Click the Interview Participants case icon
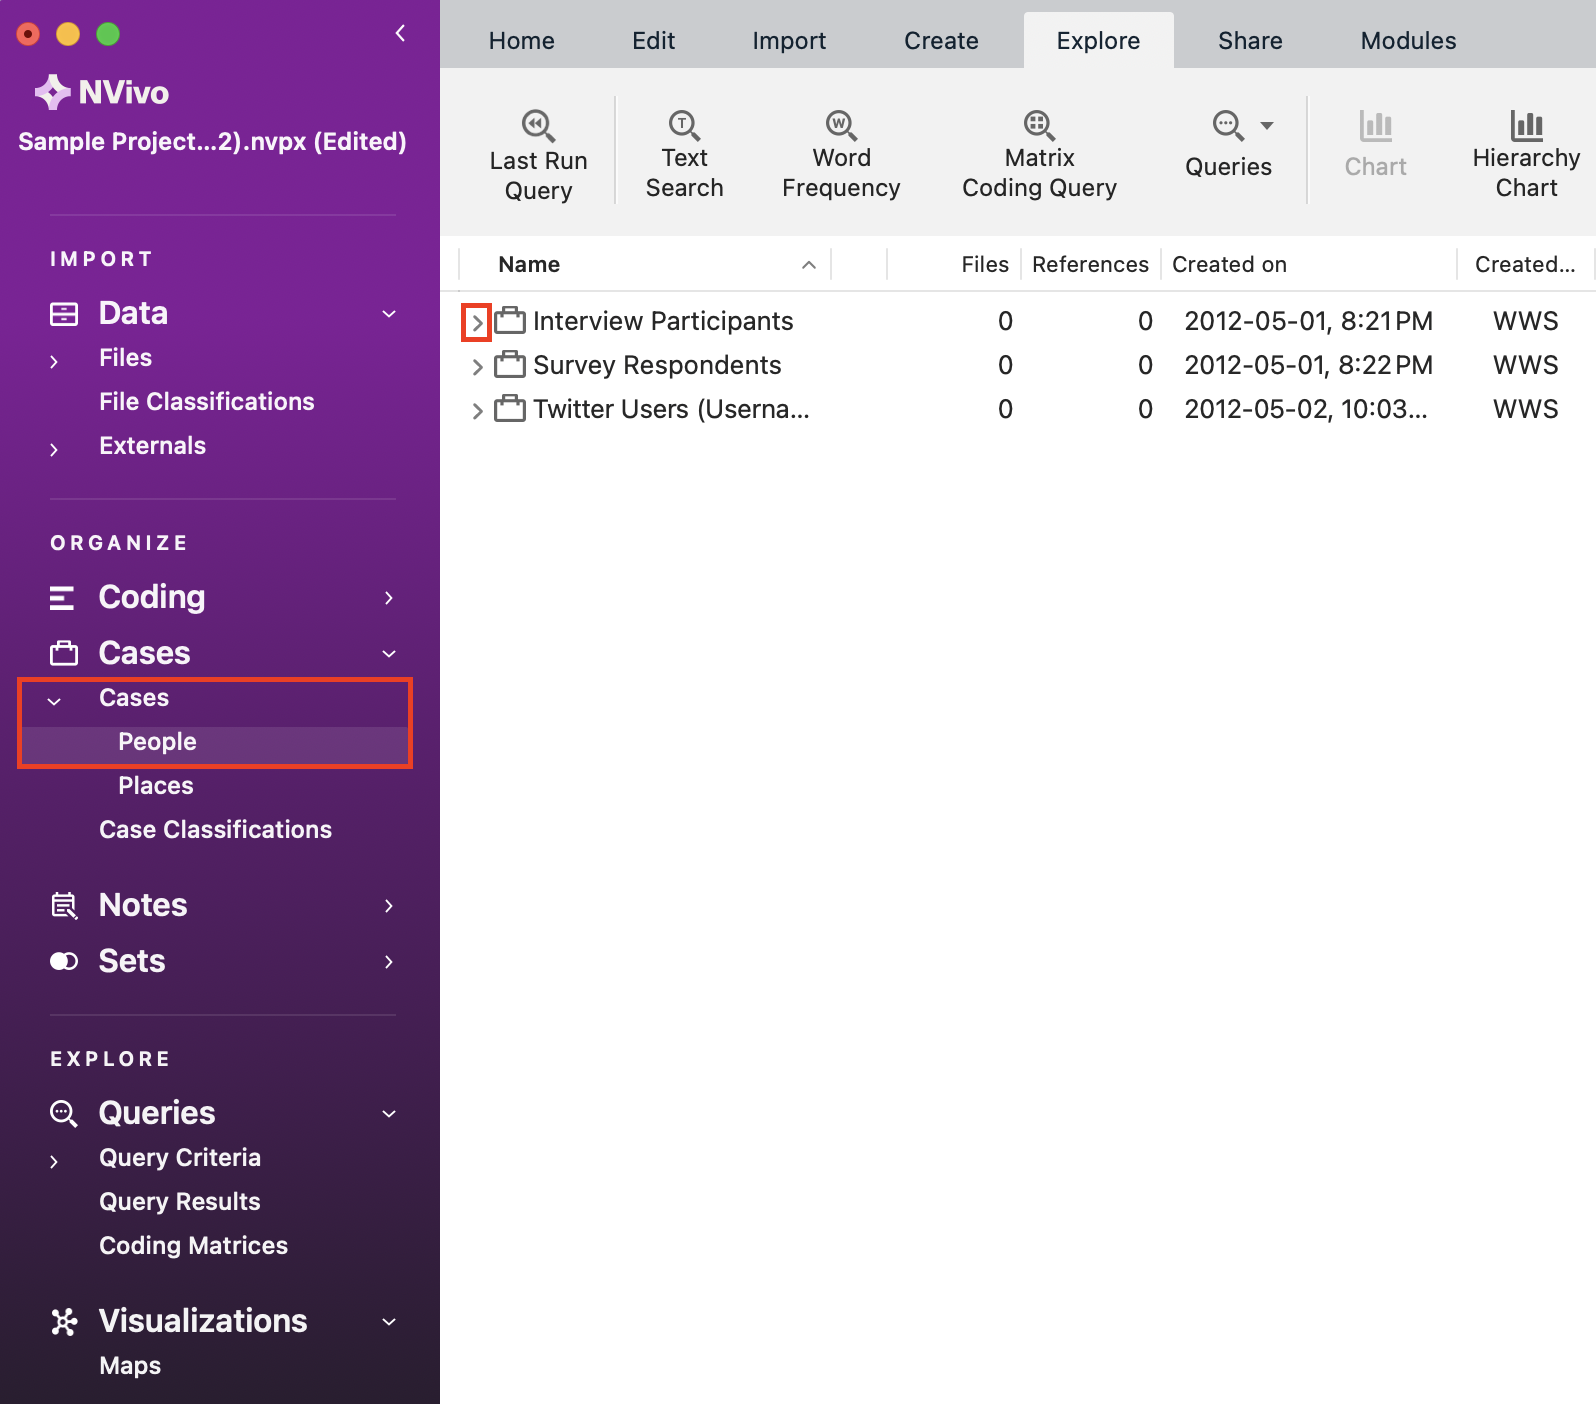This screenshot has width=1596, height=1404. [x=510, y=320]
